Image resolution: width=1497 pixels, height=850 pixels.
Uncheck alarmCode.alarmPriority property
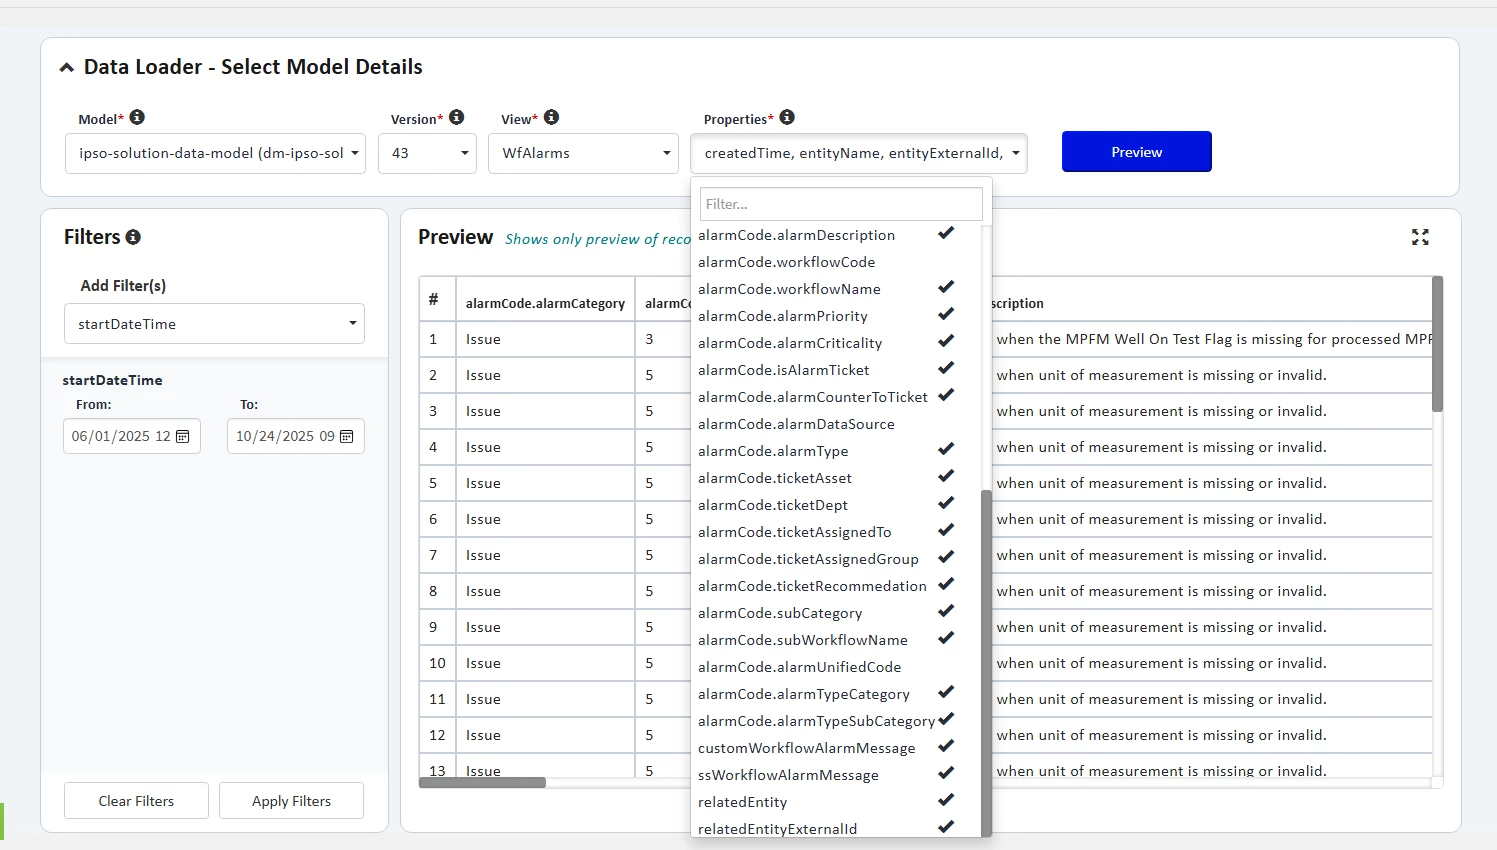782,316
